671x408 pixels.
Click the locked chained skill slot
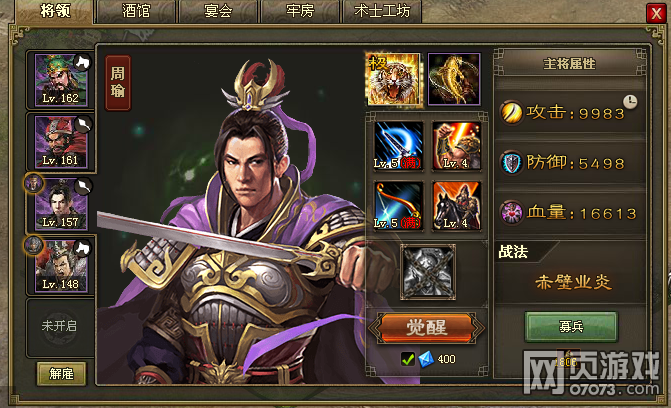[428, 272]
